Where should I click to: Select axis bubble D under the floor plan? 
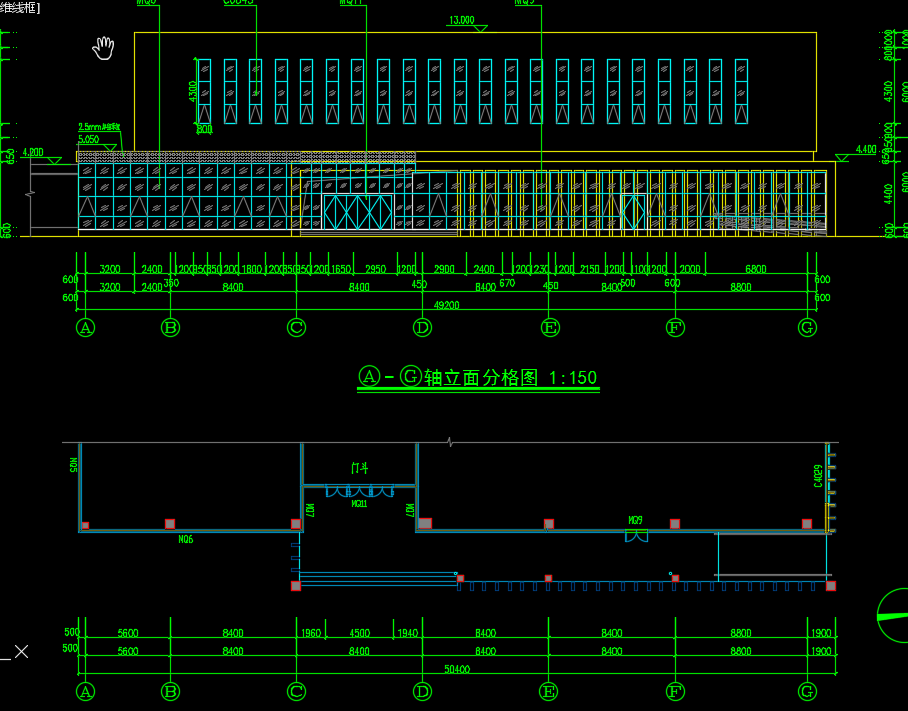tap(422, 691)
